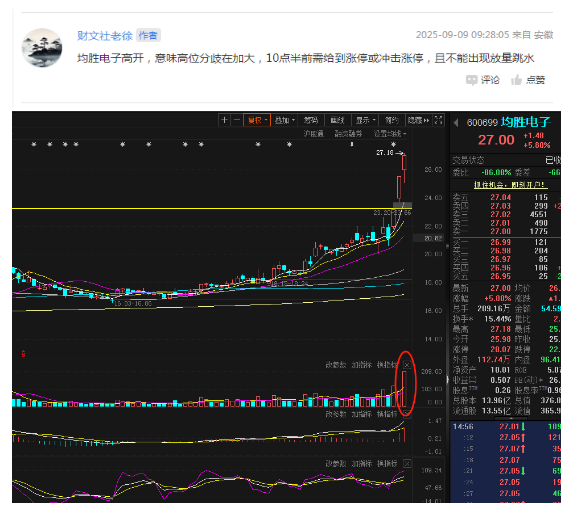Viewport: 585px width, 514px height.
Task: Toggle the 沪股通 overlay option
Action: pyautogui.click(x=313, y=134)
